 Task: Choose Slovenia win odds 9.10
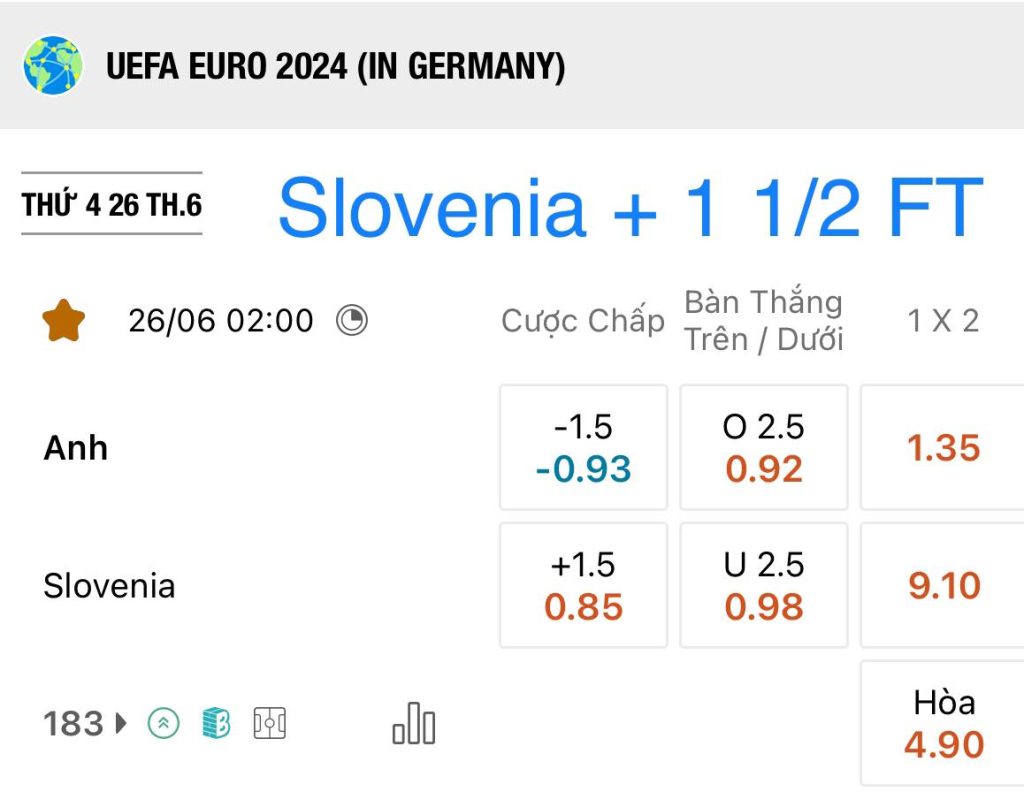(943, 585)
